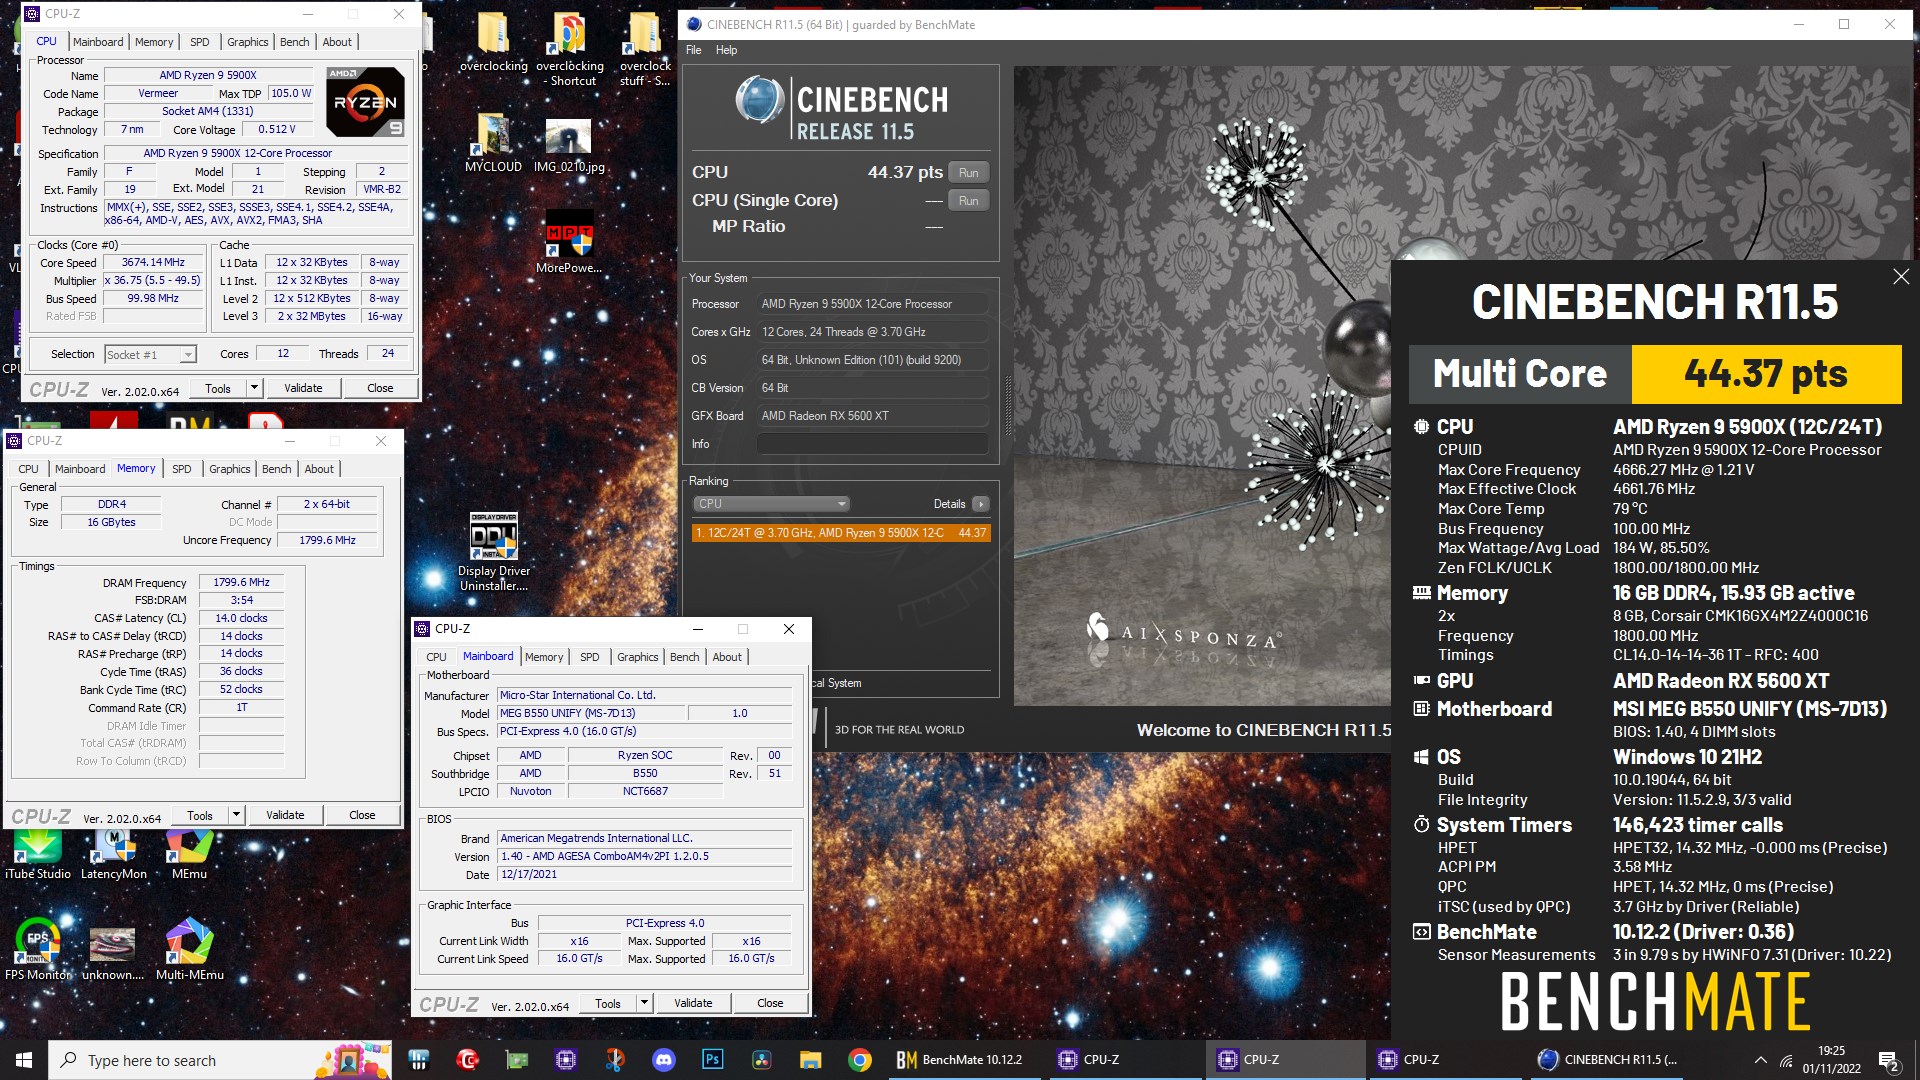This screenshot has width=1920, height=1080.
Task: Select the Bench tab in the top CPU-Z window
Action: [x=294, y=42]
